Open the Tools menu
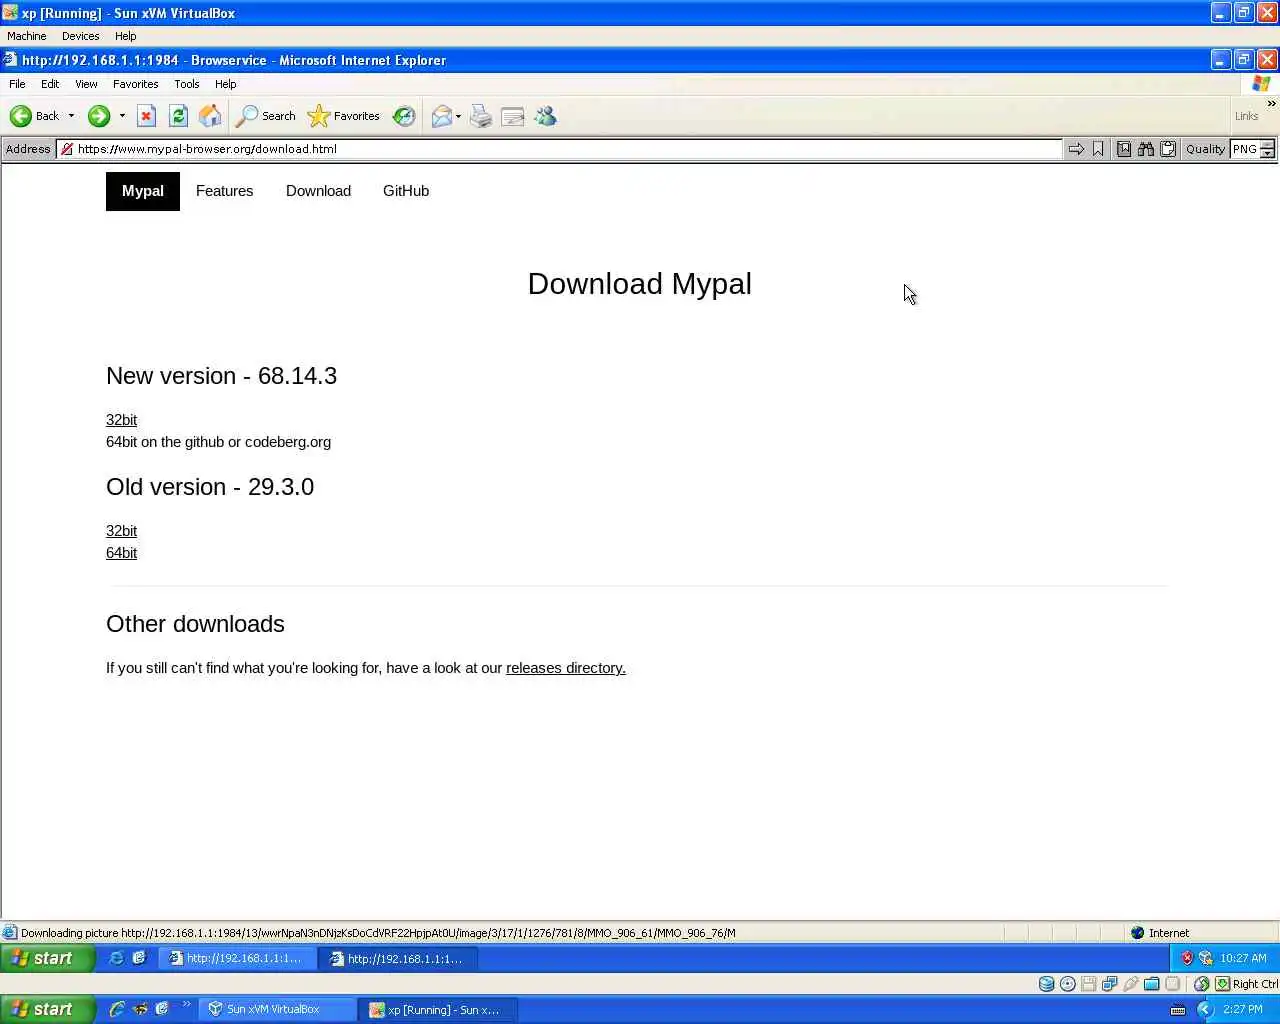This screenshot has height=1024, width=1280. pos(187,84)
